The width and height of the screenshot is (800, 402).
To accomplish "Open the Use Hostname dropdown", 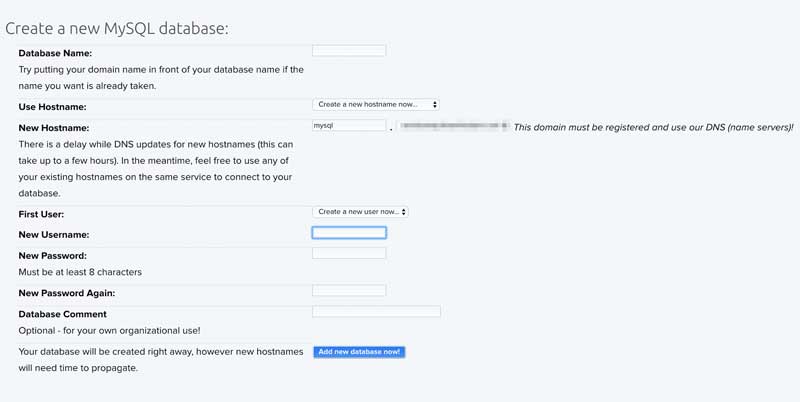I will point(376,104).
